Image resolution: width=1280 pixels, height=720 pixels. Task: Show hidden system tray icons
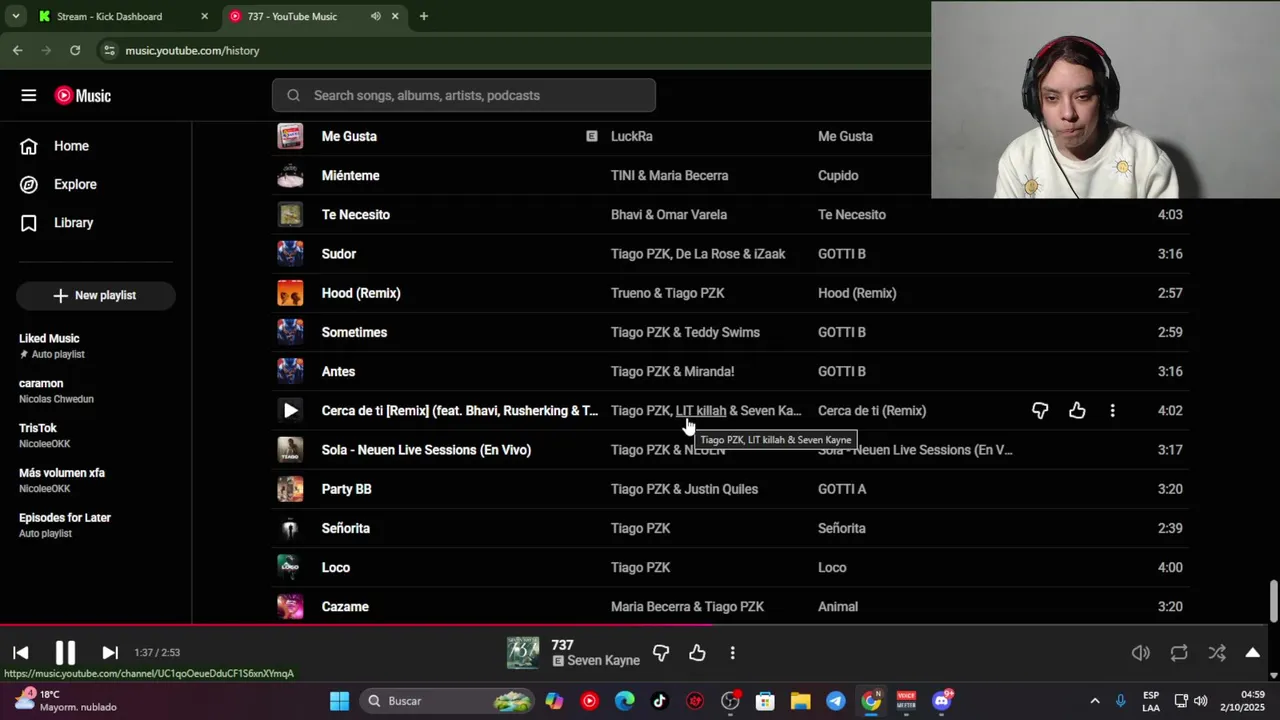click(x=1094, y=700)
